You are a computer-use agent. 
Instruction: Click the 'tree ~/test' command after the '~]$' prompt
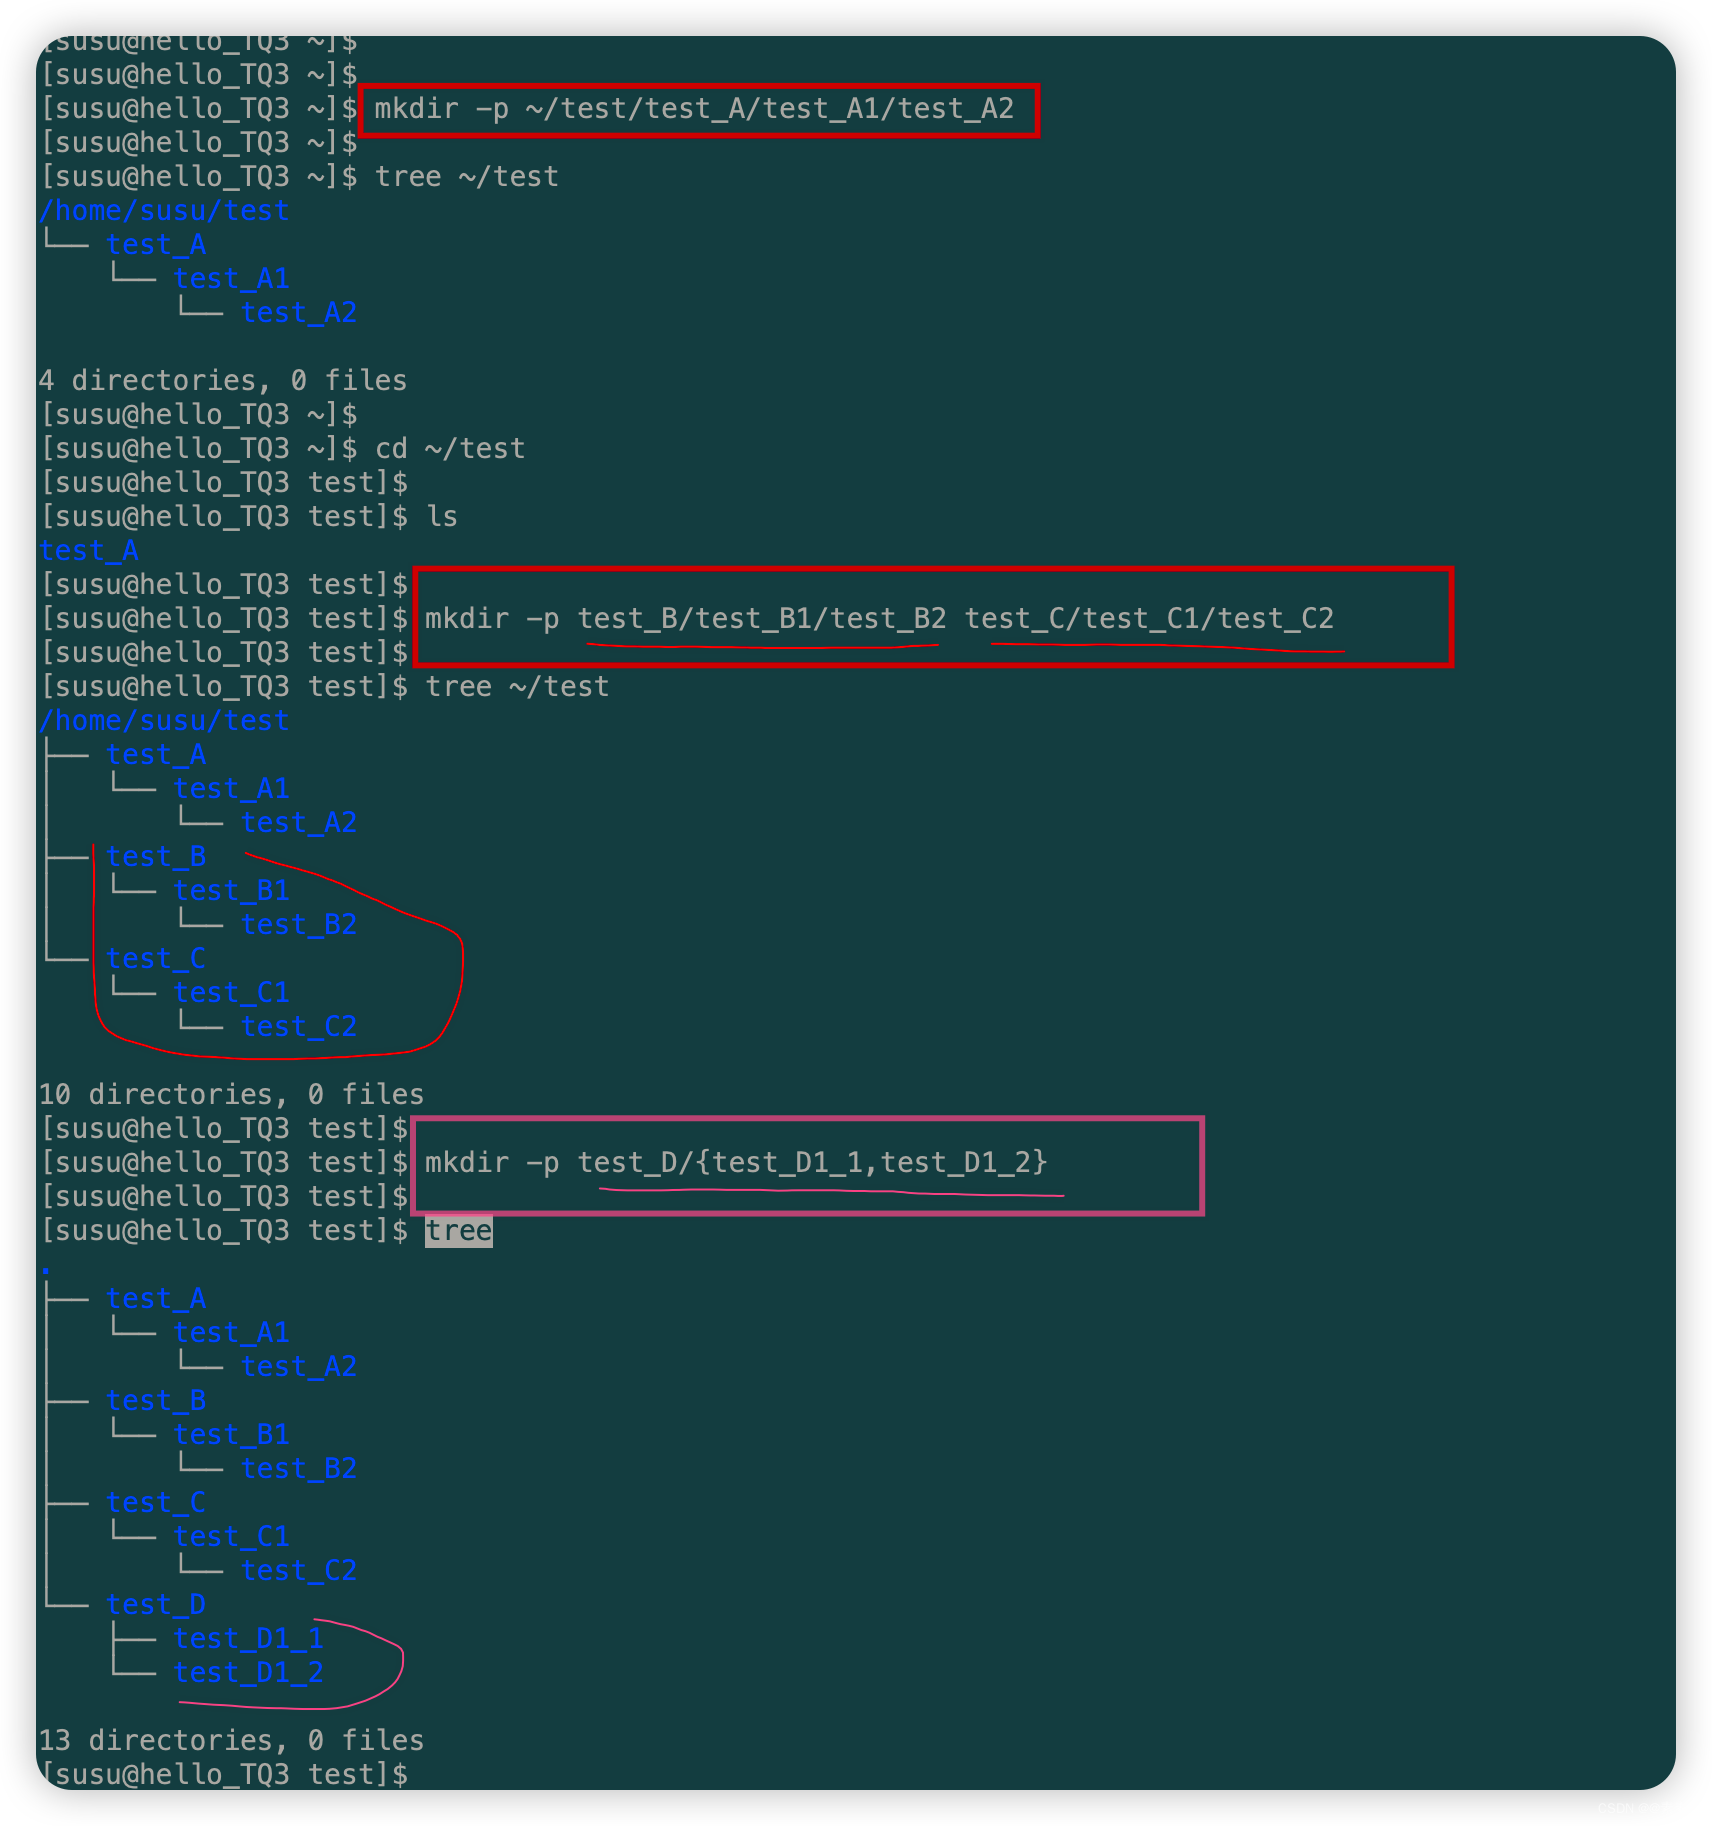tap(467, 177)
